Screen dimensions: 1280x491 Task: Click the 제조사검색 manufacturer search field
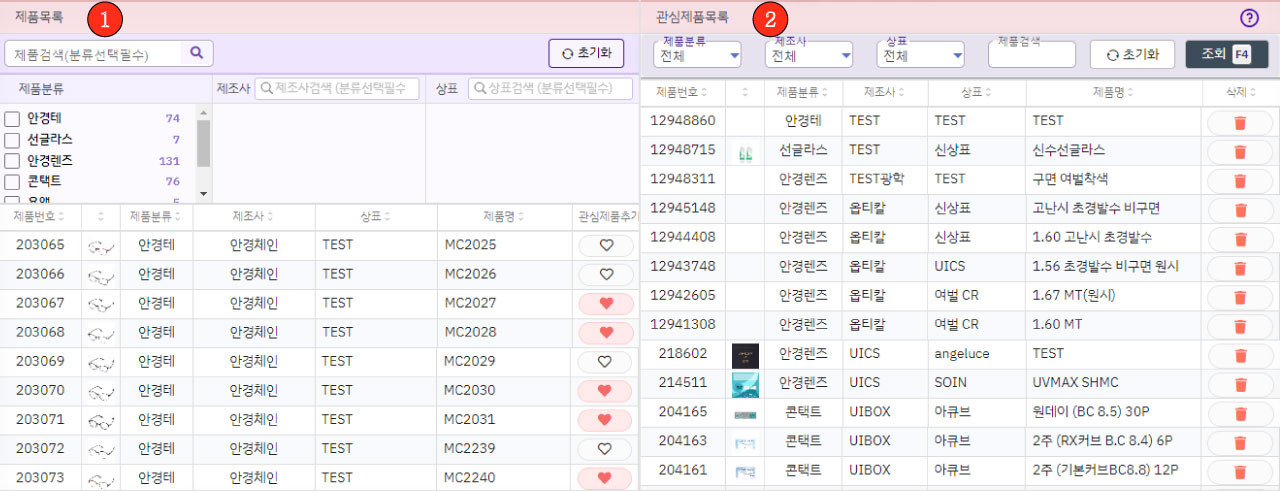click(x=337, y=89)
